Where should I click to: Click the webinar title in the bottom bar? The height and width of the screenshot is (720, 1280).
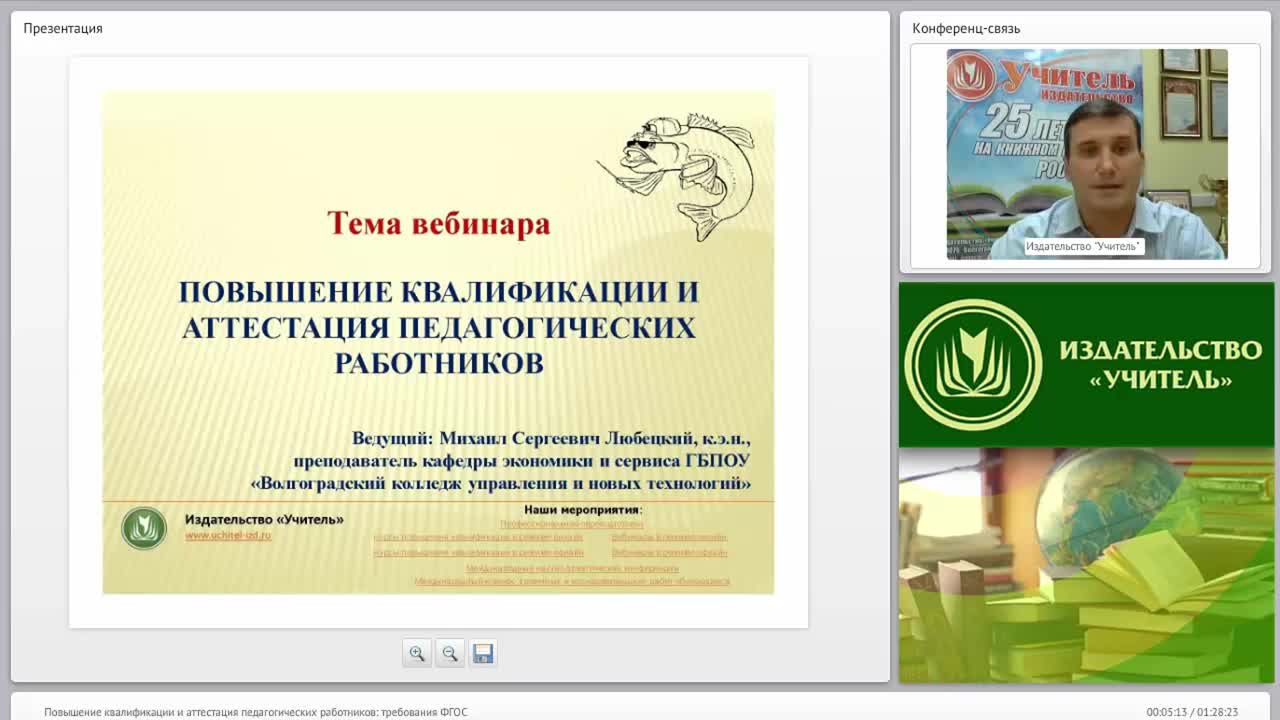[x=255, y=712]
